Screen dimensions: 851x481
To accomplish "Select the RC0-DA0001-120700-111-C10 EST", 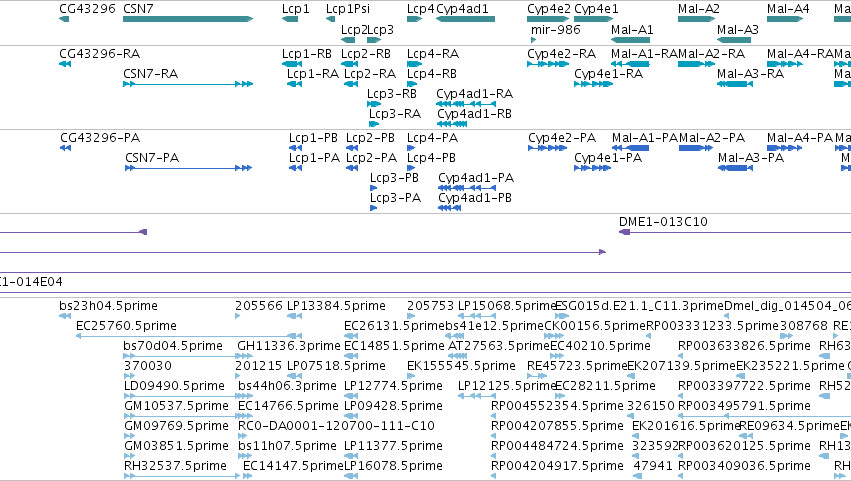I will (x=243, y=436).
